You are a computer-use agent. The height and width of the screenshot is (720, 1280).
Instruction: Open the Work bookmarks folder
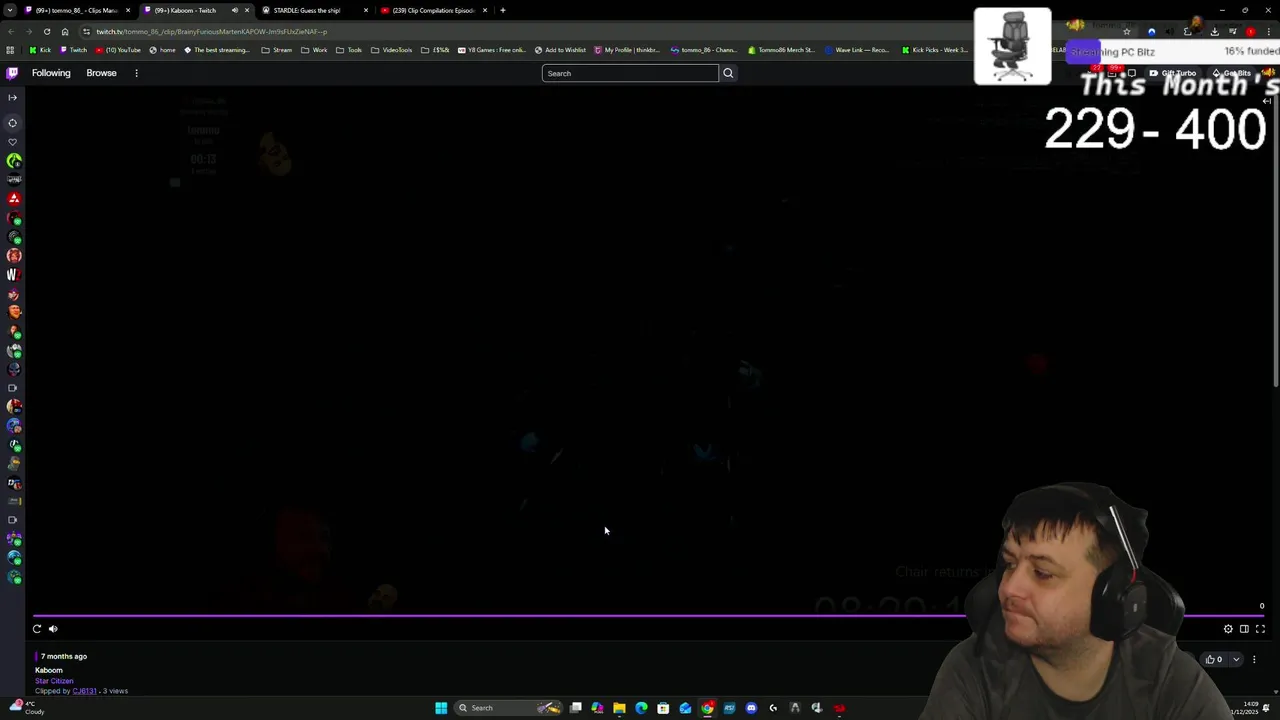(314, 50)
